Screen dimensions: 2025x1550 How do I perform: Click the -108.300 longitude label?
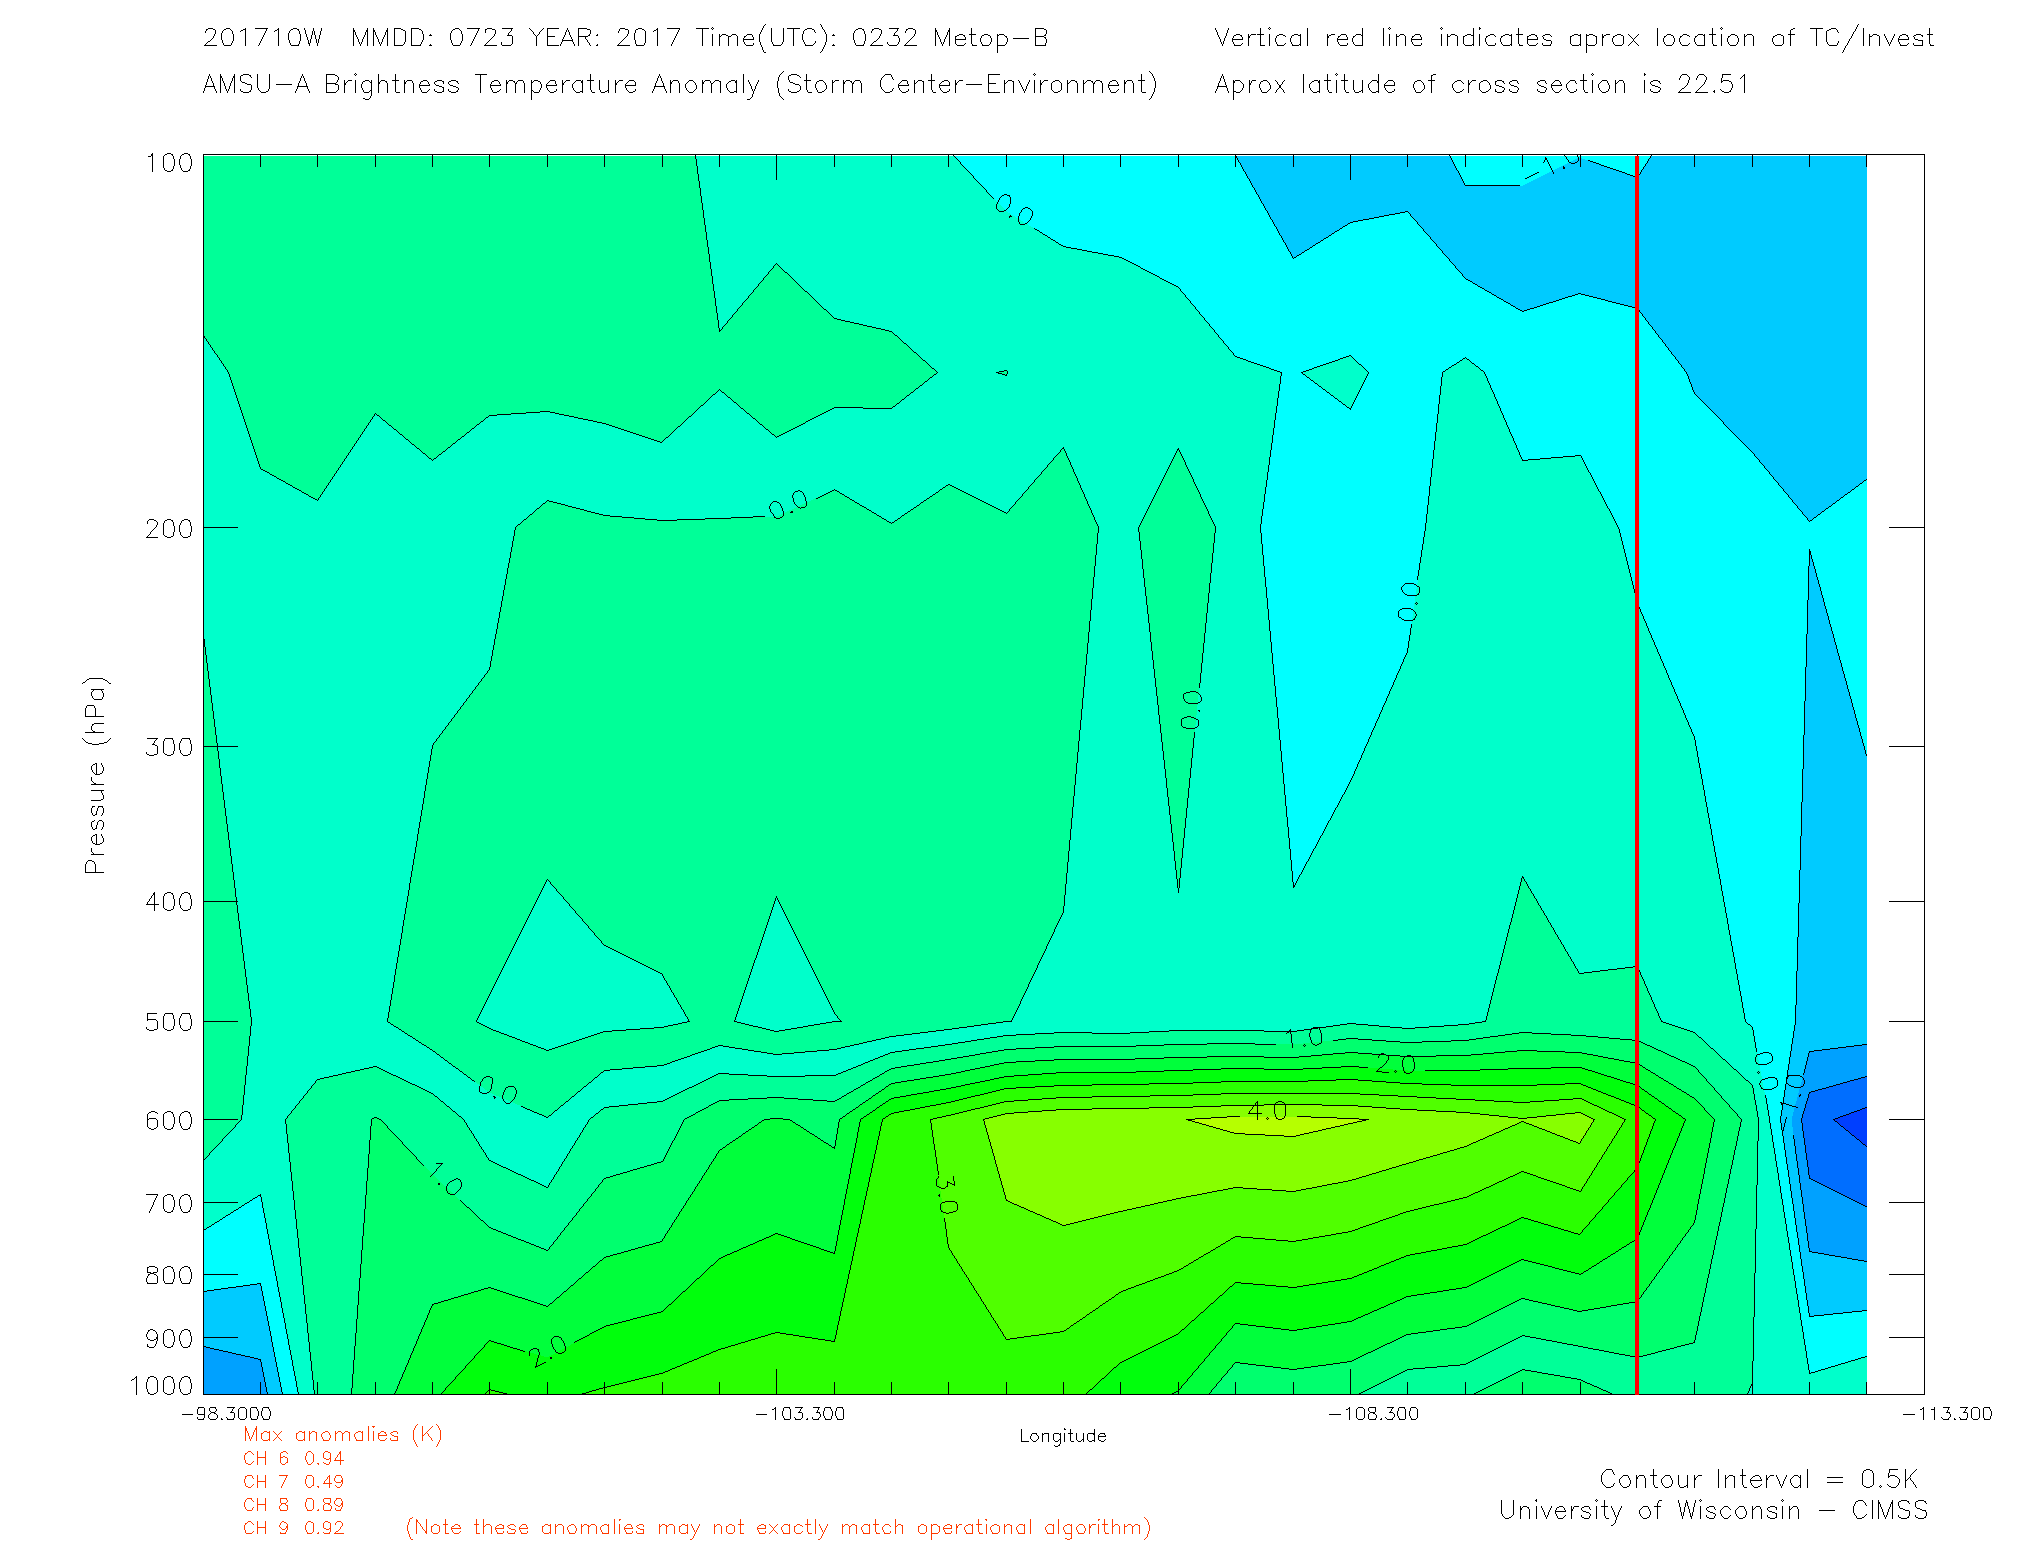click(1373, 1413)
